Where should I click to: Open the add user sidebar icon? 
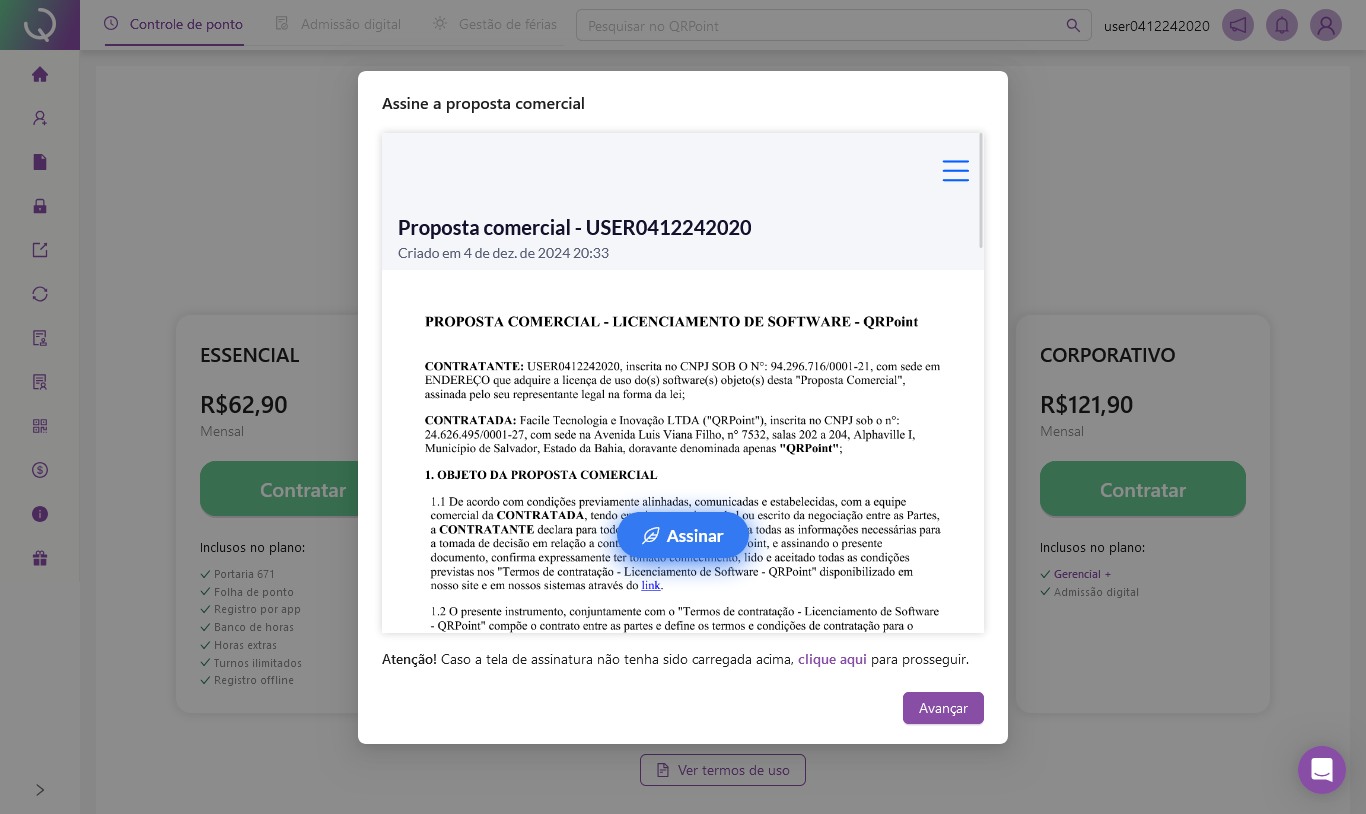[x=40, y=118]
